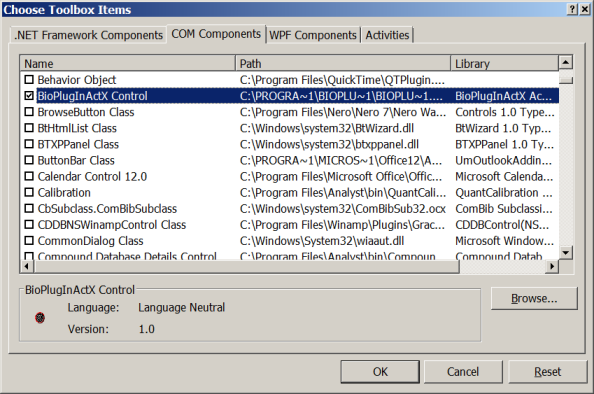Screen dimensions: 594x394
Task: Sort list by Path column header
Action: tap(343, 63)
